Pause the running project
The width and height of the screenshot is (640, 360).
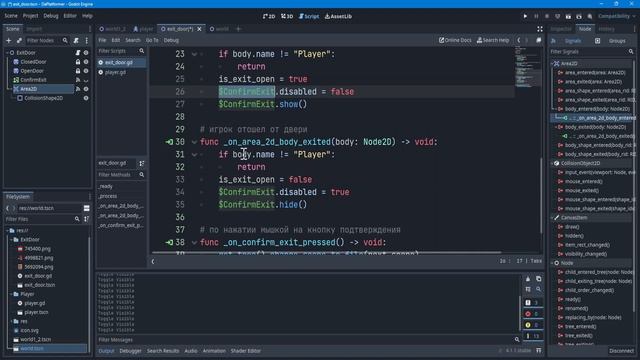(536, 16)
